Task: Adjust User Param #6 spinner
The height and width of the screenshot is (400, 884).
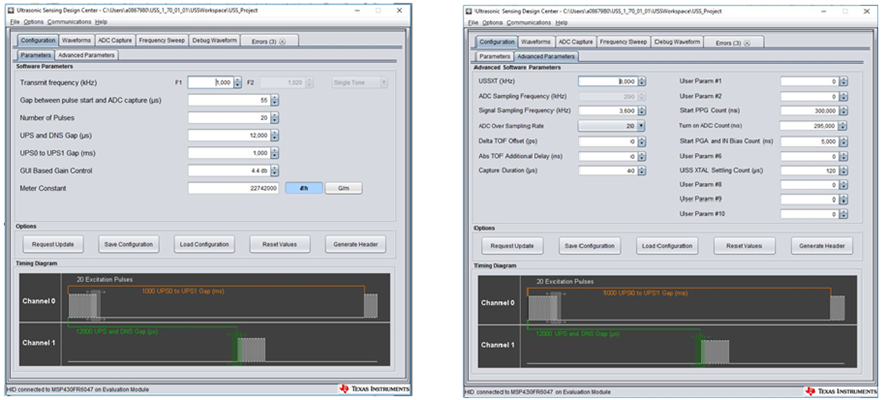Action: coord(843,156)
